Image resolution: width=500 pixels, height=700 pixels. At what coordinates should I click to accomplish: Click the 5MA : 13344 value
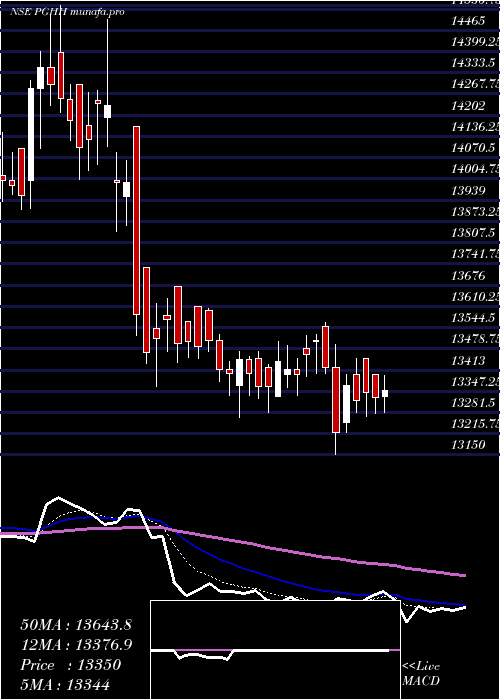coord(65,685)
